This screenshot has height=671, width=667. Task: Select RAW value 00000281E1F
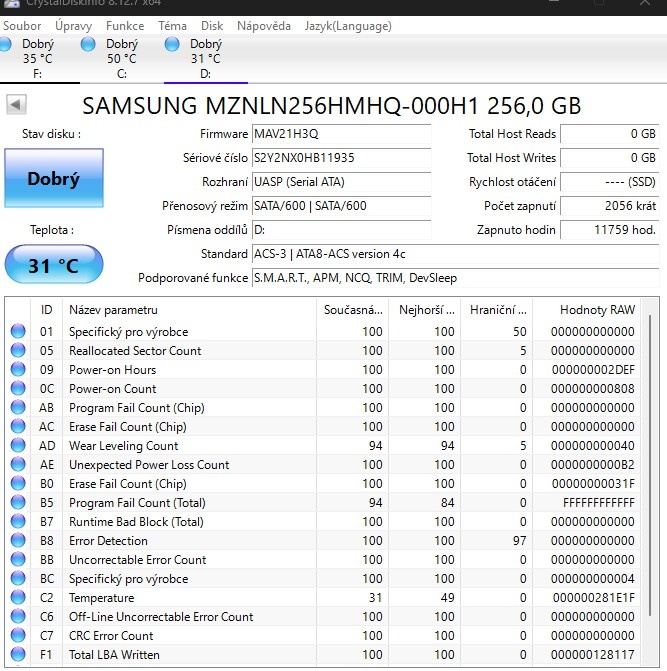[x=594, y=598]
